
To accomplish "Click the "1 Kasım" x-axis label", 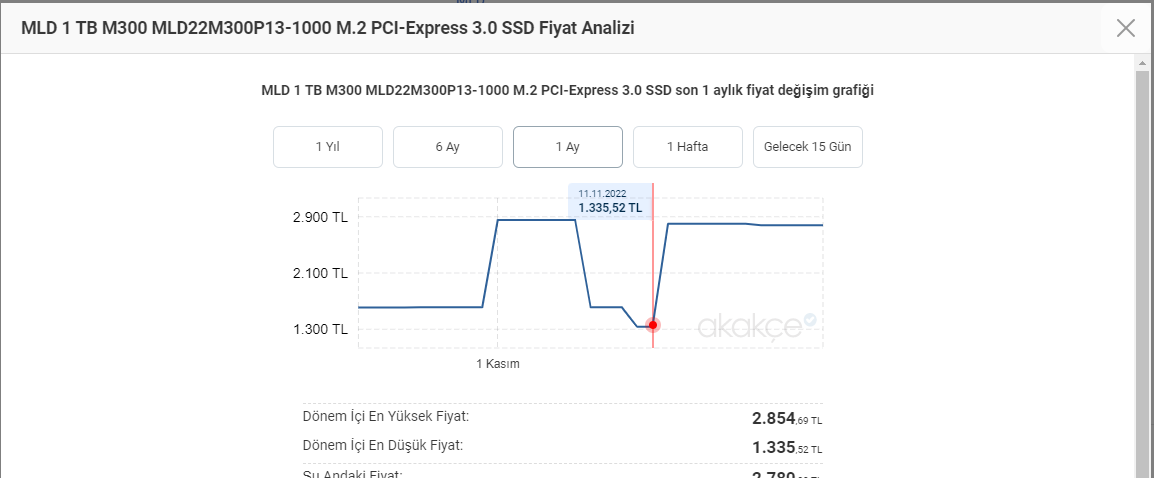I will click(x=498, y=364).
